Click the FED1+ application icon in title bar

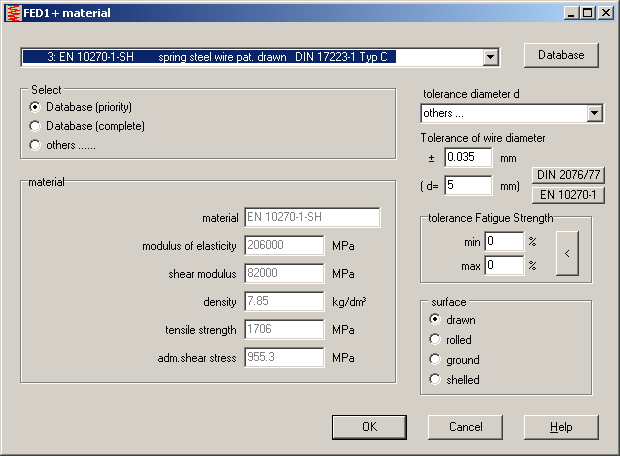[13, 13]
